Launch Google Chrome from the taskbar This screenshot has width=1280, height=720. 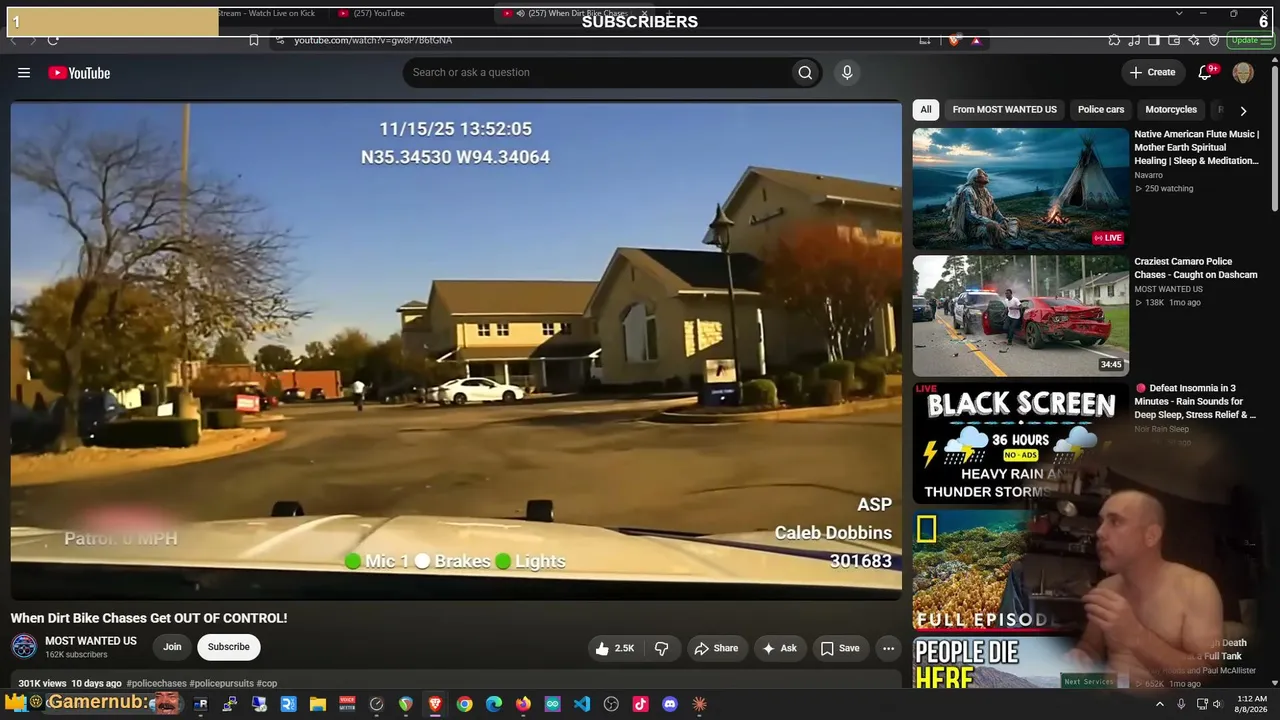point(465,704)
